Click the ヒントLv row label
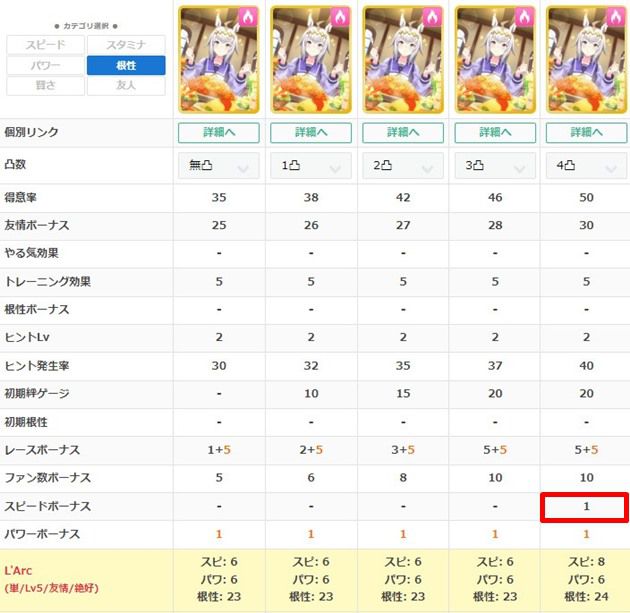The width and height of the screenshot is (630, 613). [27, 337]
